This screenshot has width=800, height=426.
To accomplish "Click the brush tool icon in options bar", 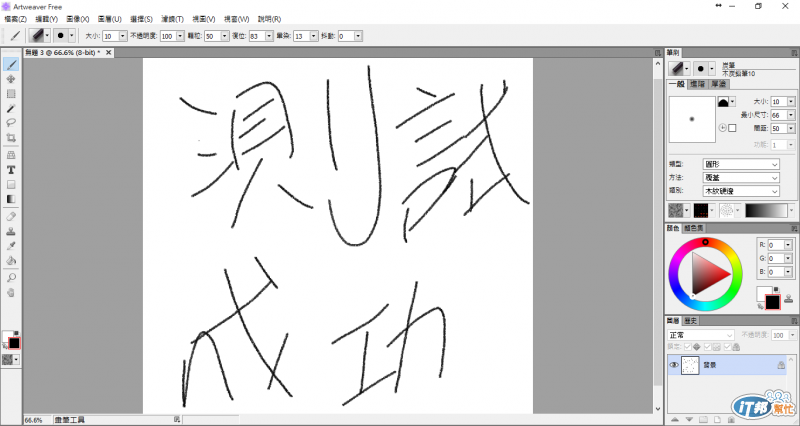I will [x=16, y=36].
